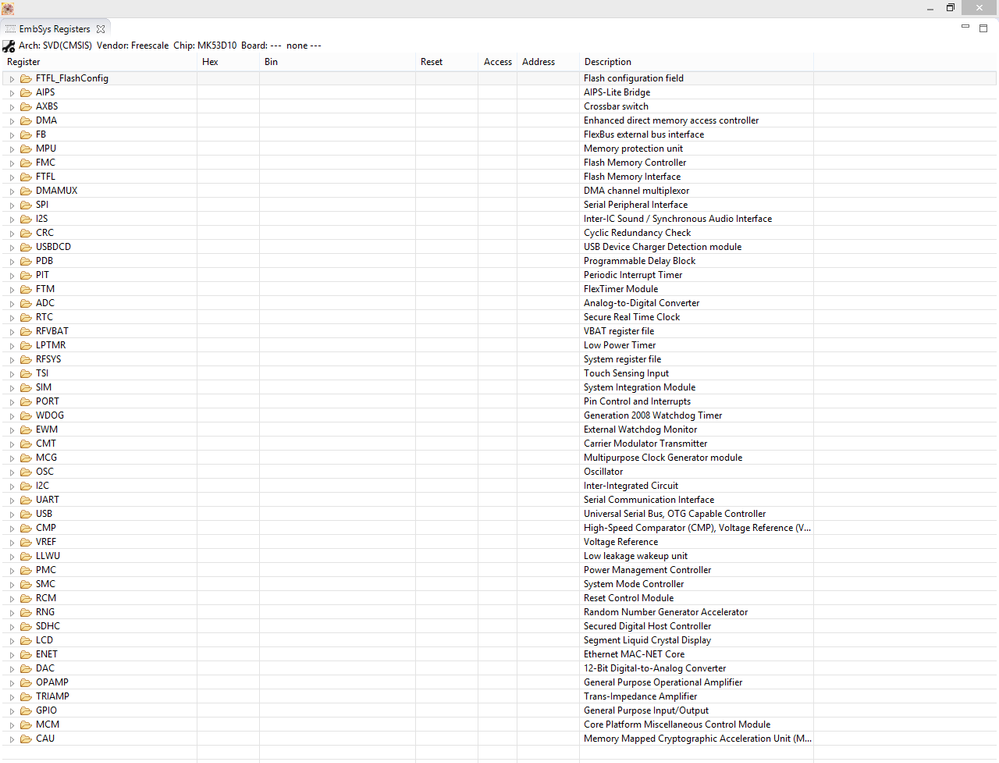Select the SDHC tree row

click(x=500, y=626)
